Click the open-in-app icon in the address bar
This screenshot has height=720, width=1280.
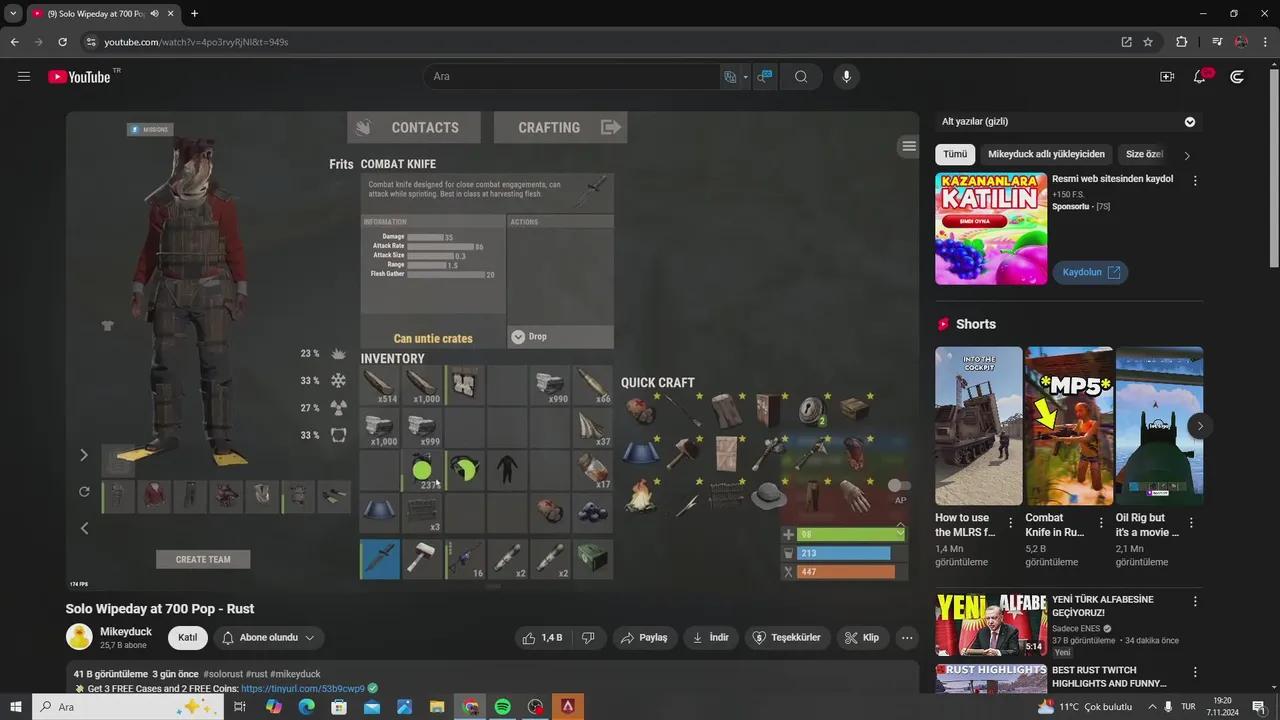[1127, 42]
